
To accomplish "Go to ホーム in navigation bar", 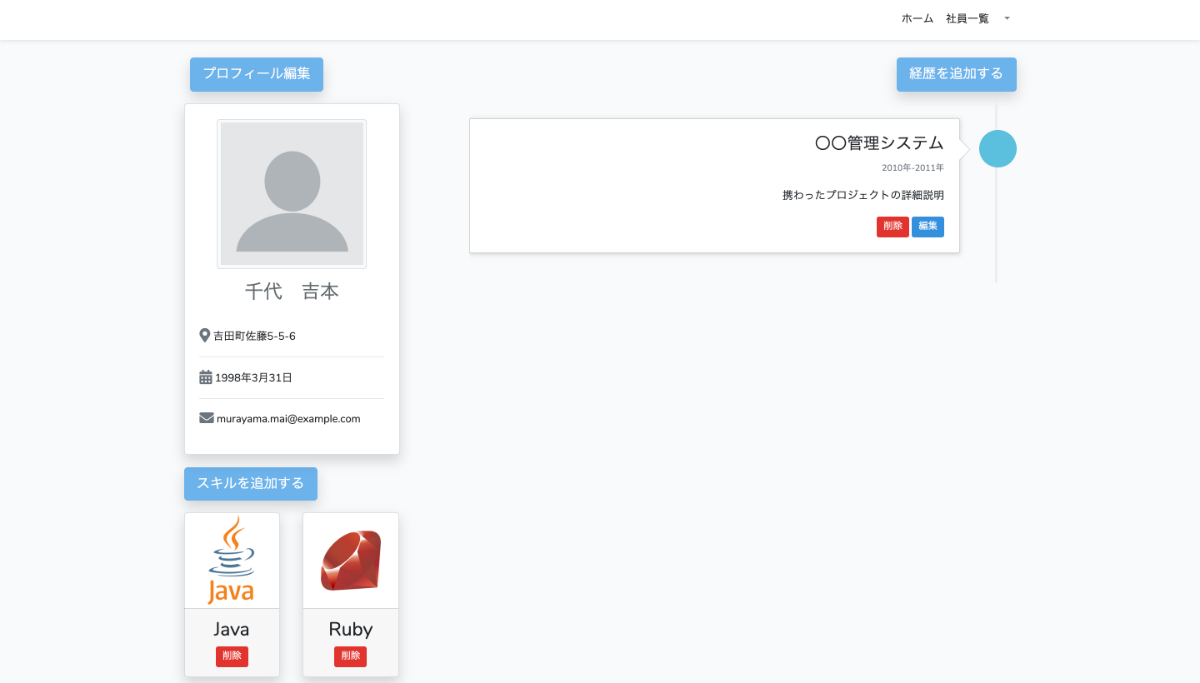I will [917, 19].
